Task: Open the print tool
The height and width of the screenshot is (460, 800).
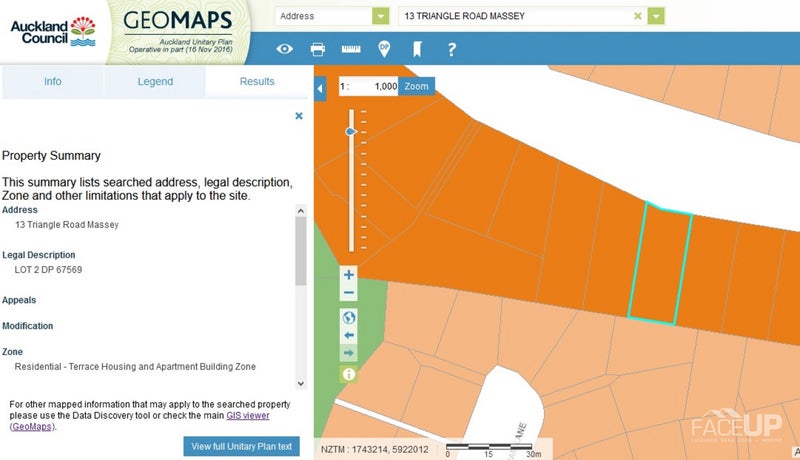Action: point(317,49)
